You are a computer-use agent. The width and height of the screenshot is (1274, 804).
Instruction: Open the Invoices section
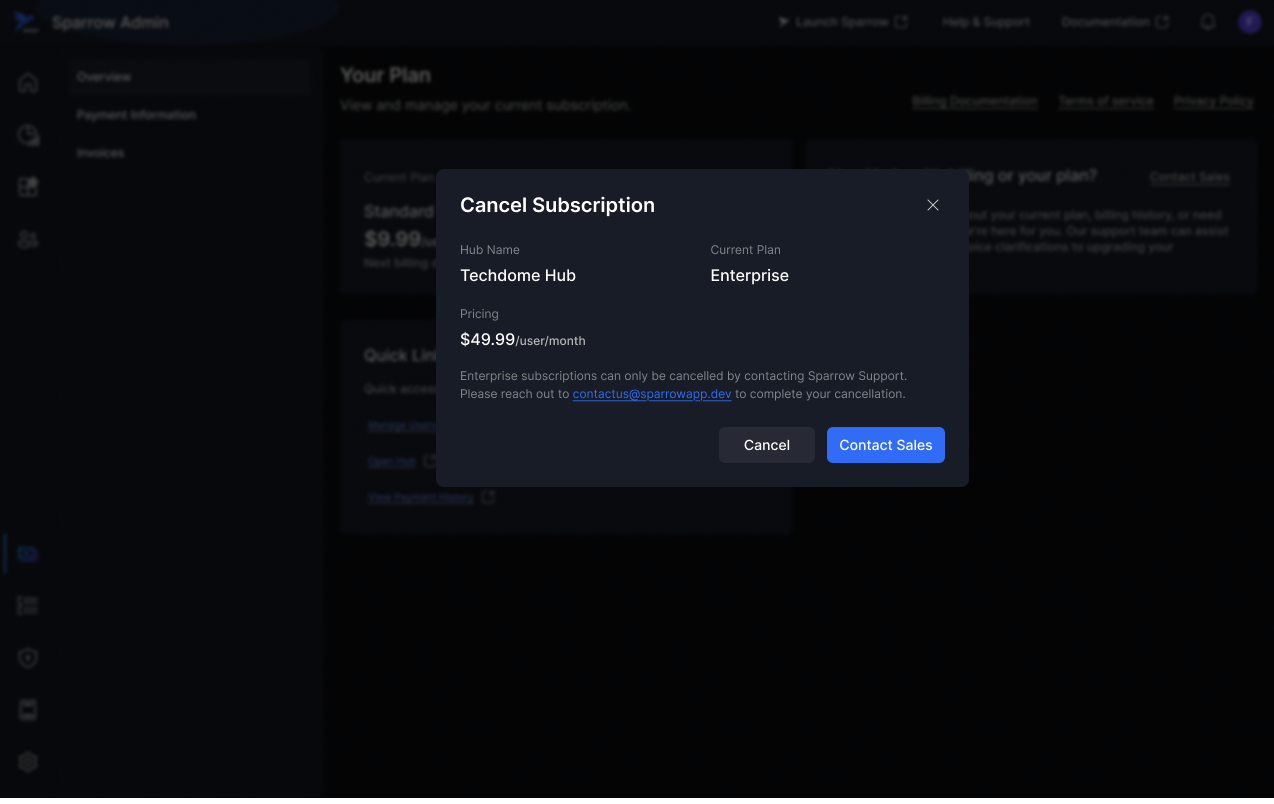point(100,153)
